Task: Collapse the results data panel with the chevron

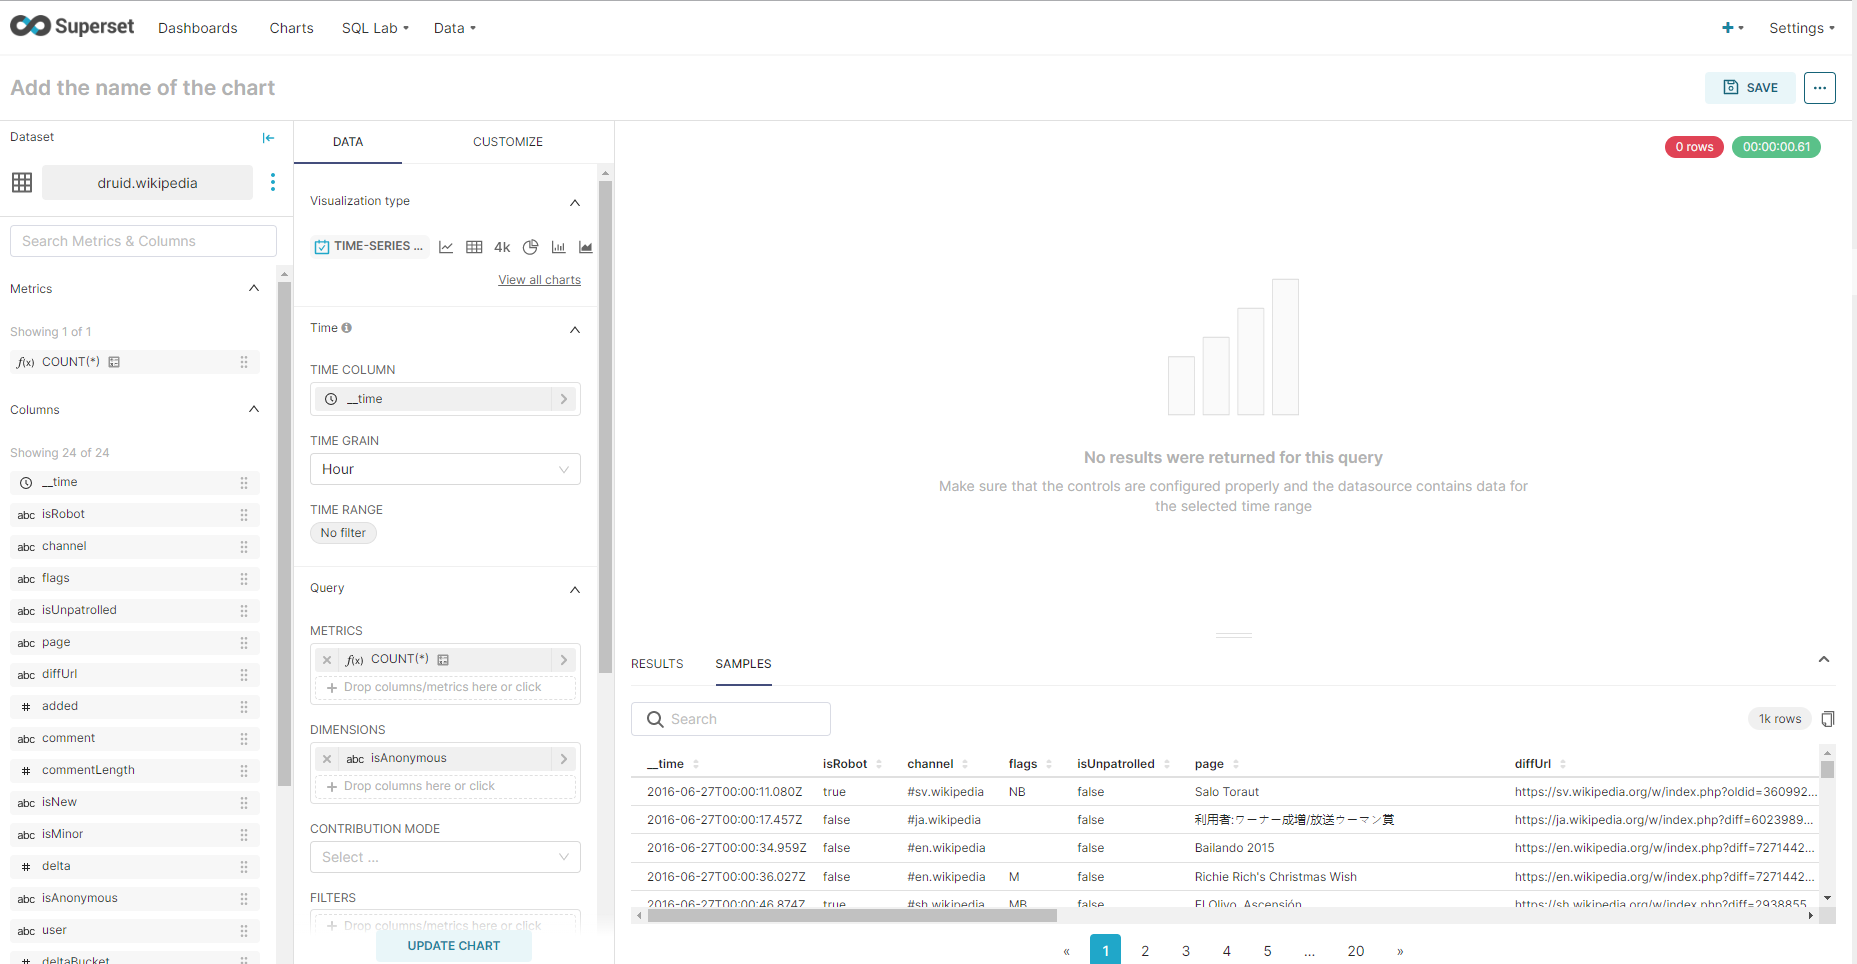Action: 1824,659
